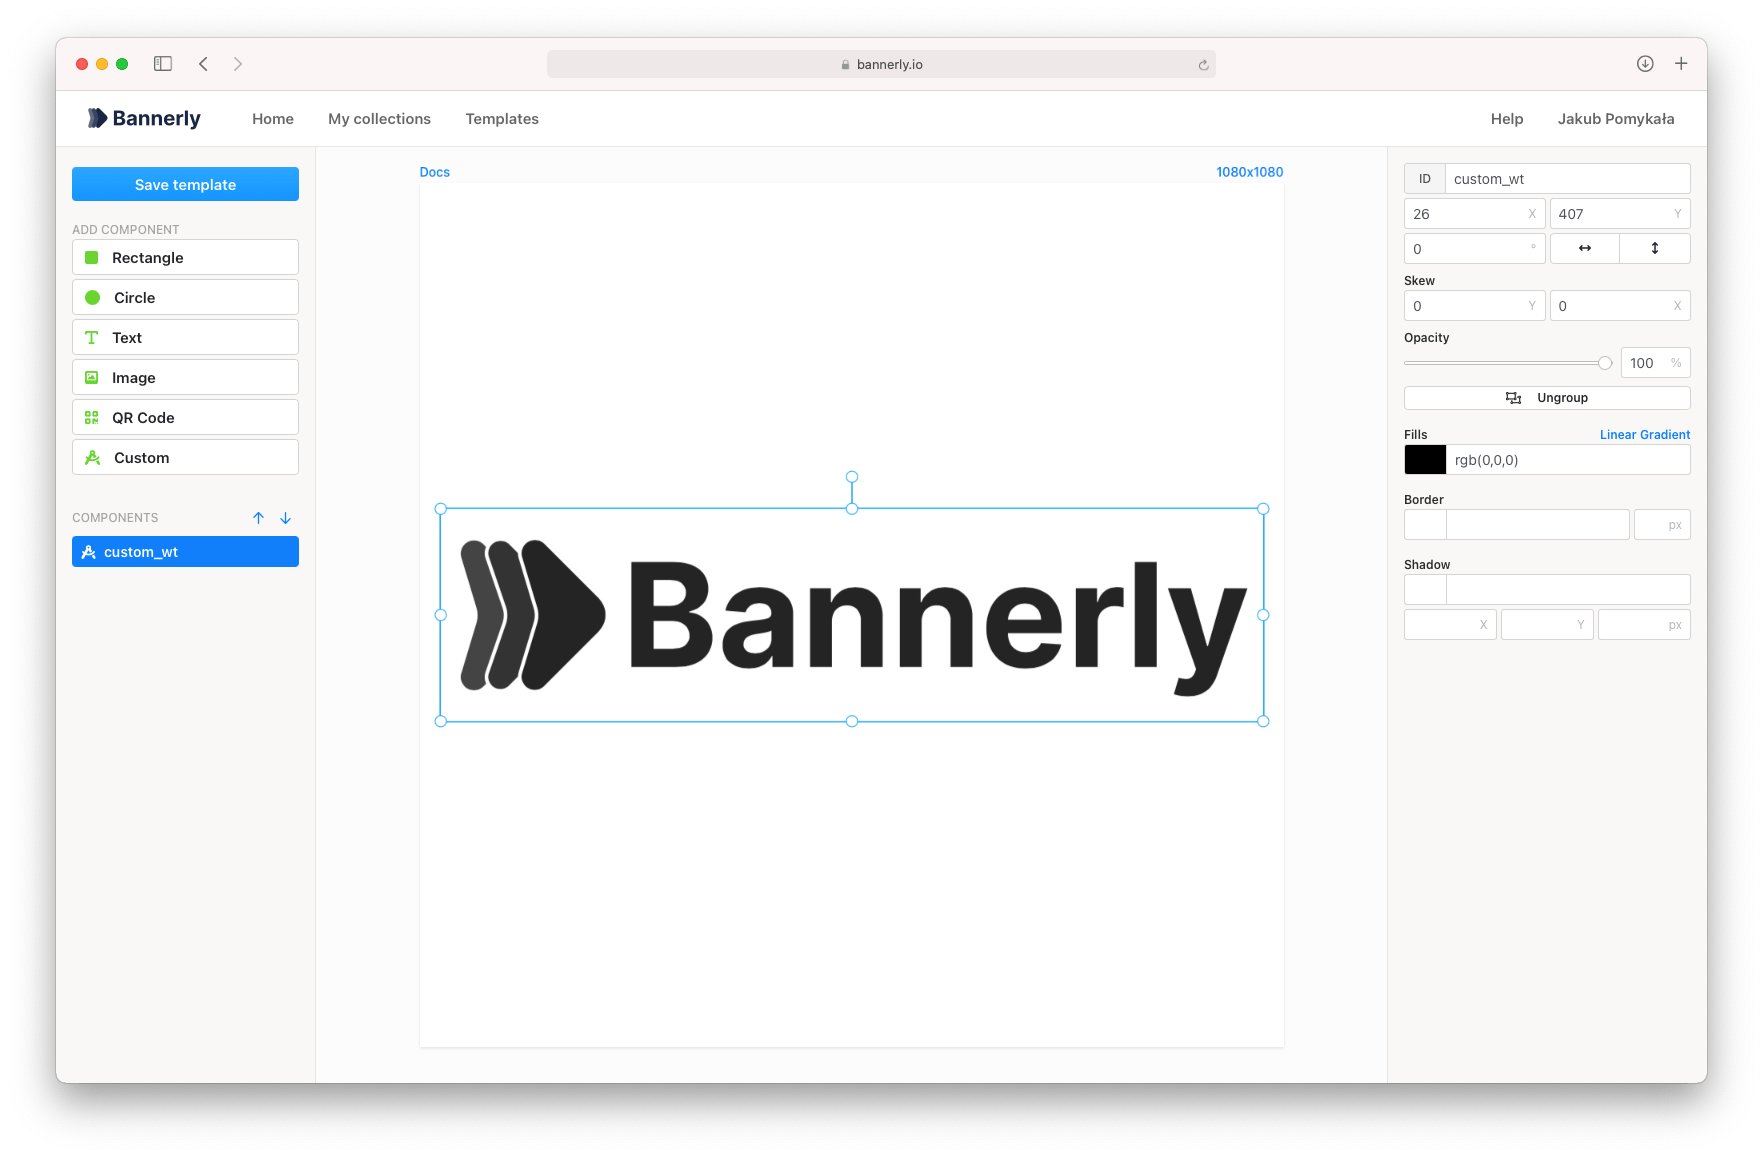Add a Custom component
This screenshot has width=1763, height=1157.
[185, 457]
